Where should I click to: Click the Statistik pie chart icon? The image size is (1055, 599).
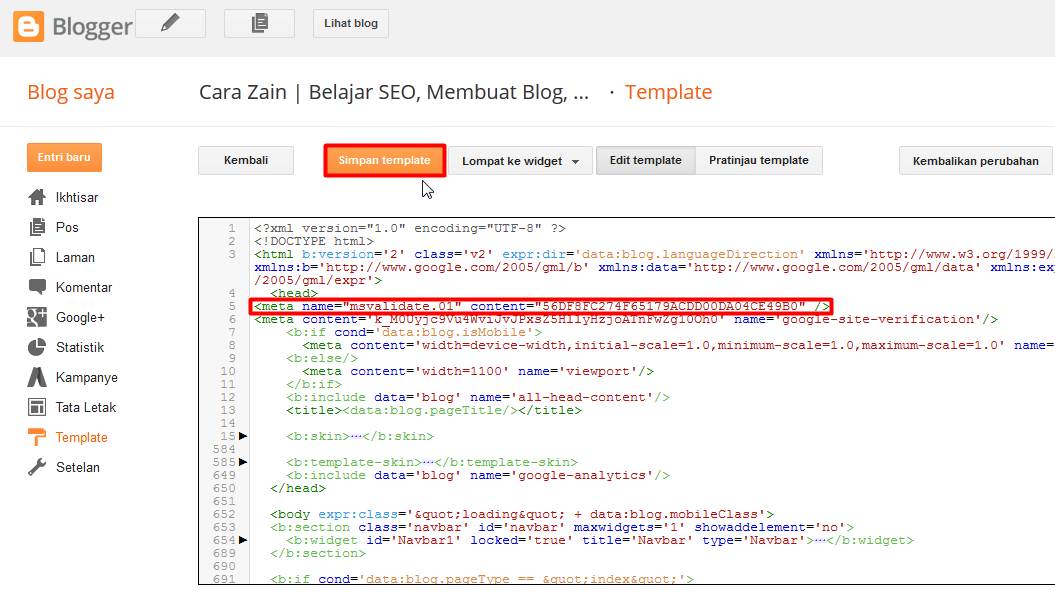[x=37, y=347]
